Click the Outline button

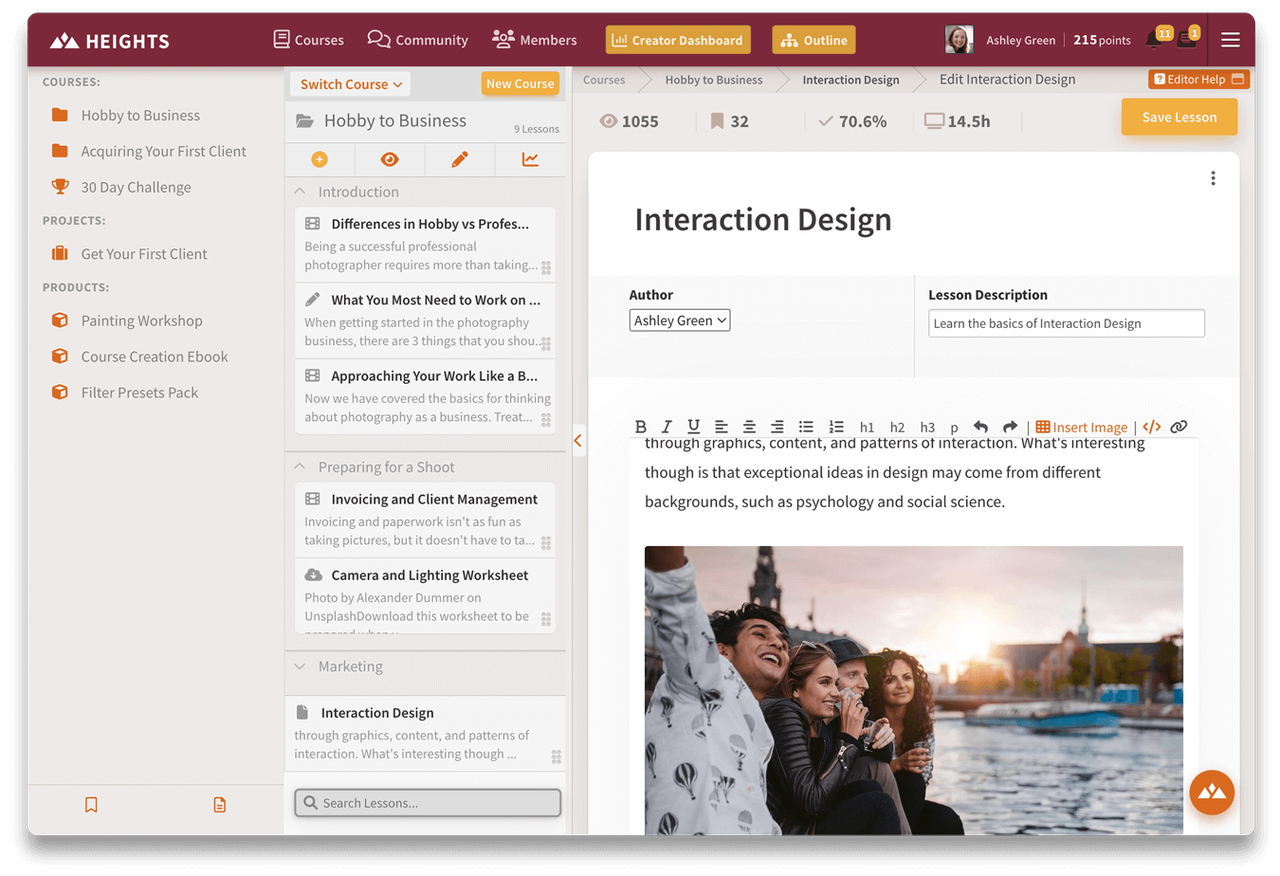[814, 40]
